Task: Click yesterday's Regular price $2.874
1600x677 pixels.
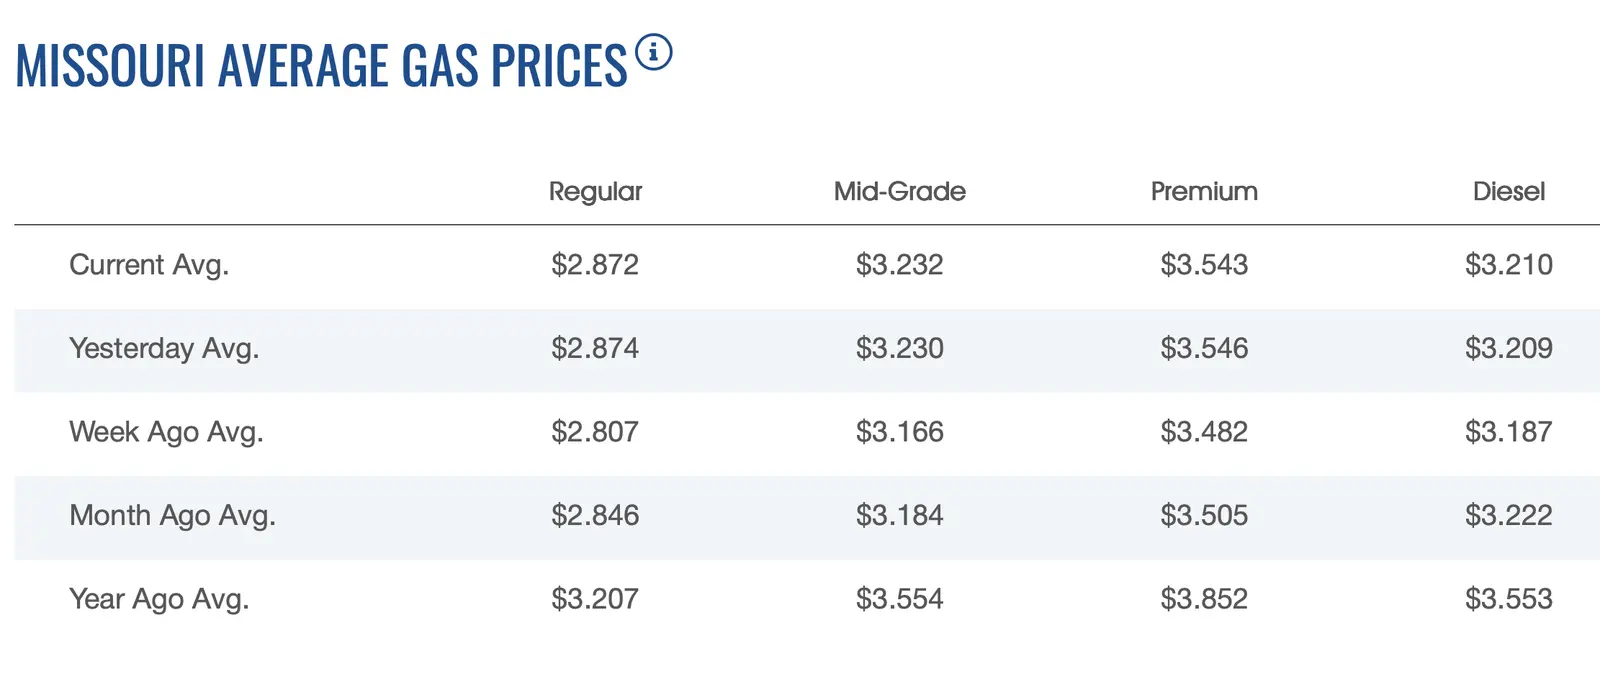Action: 595,348
